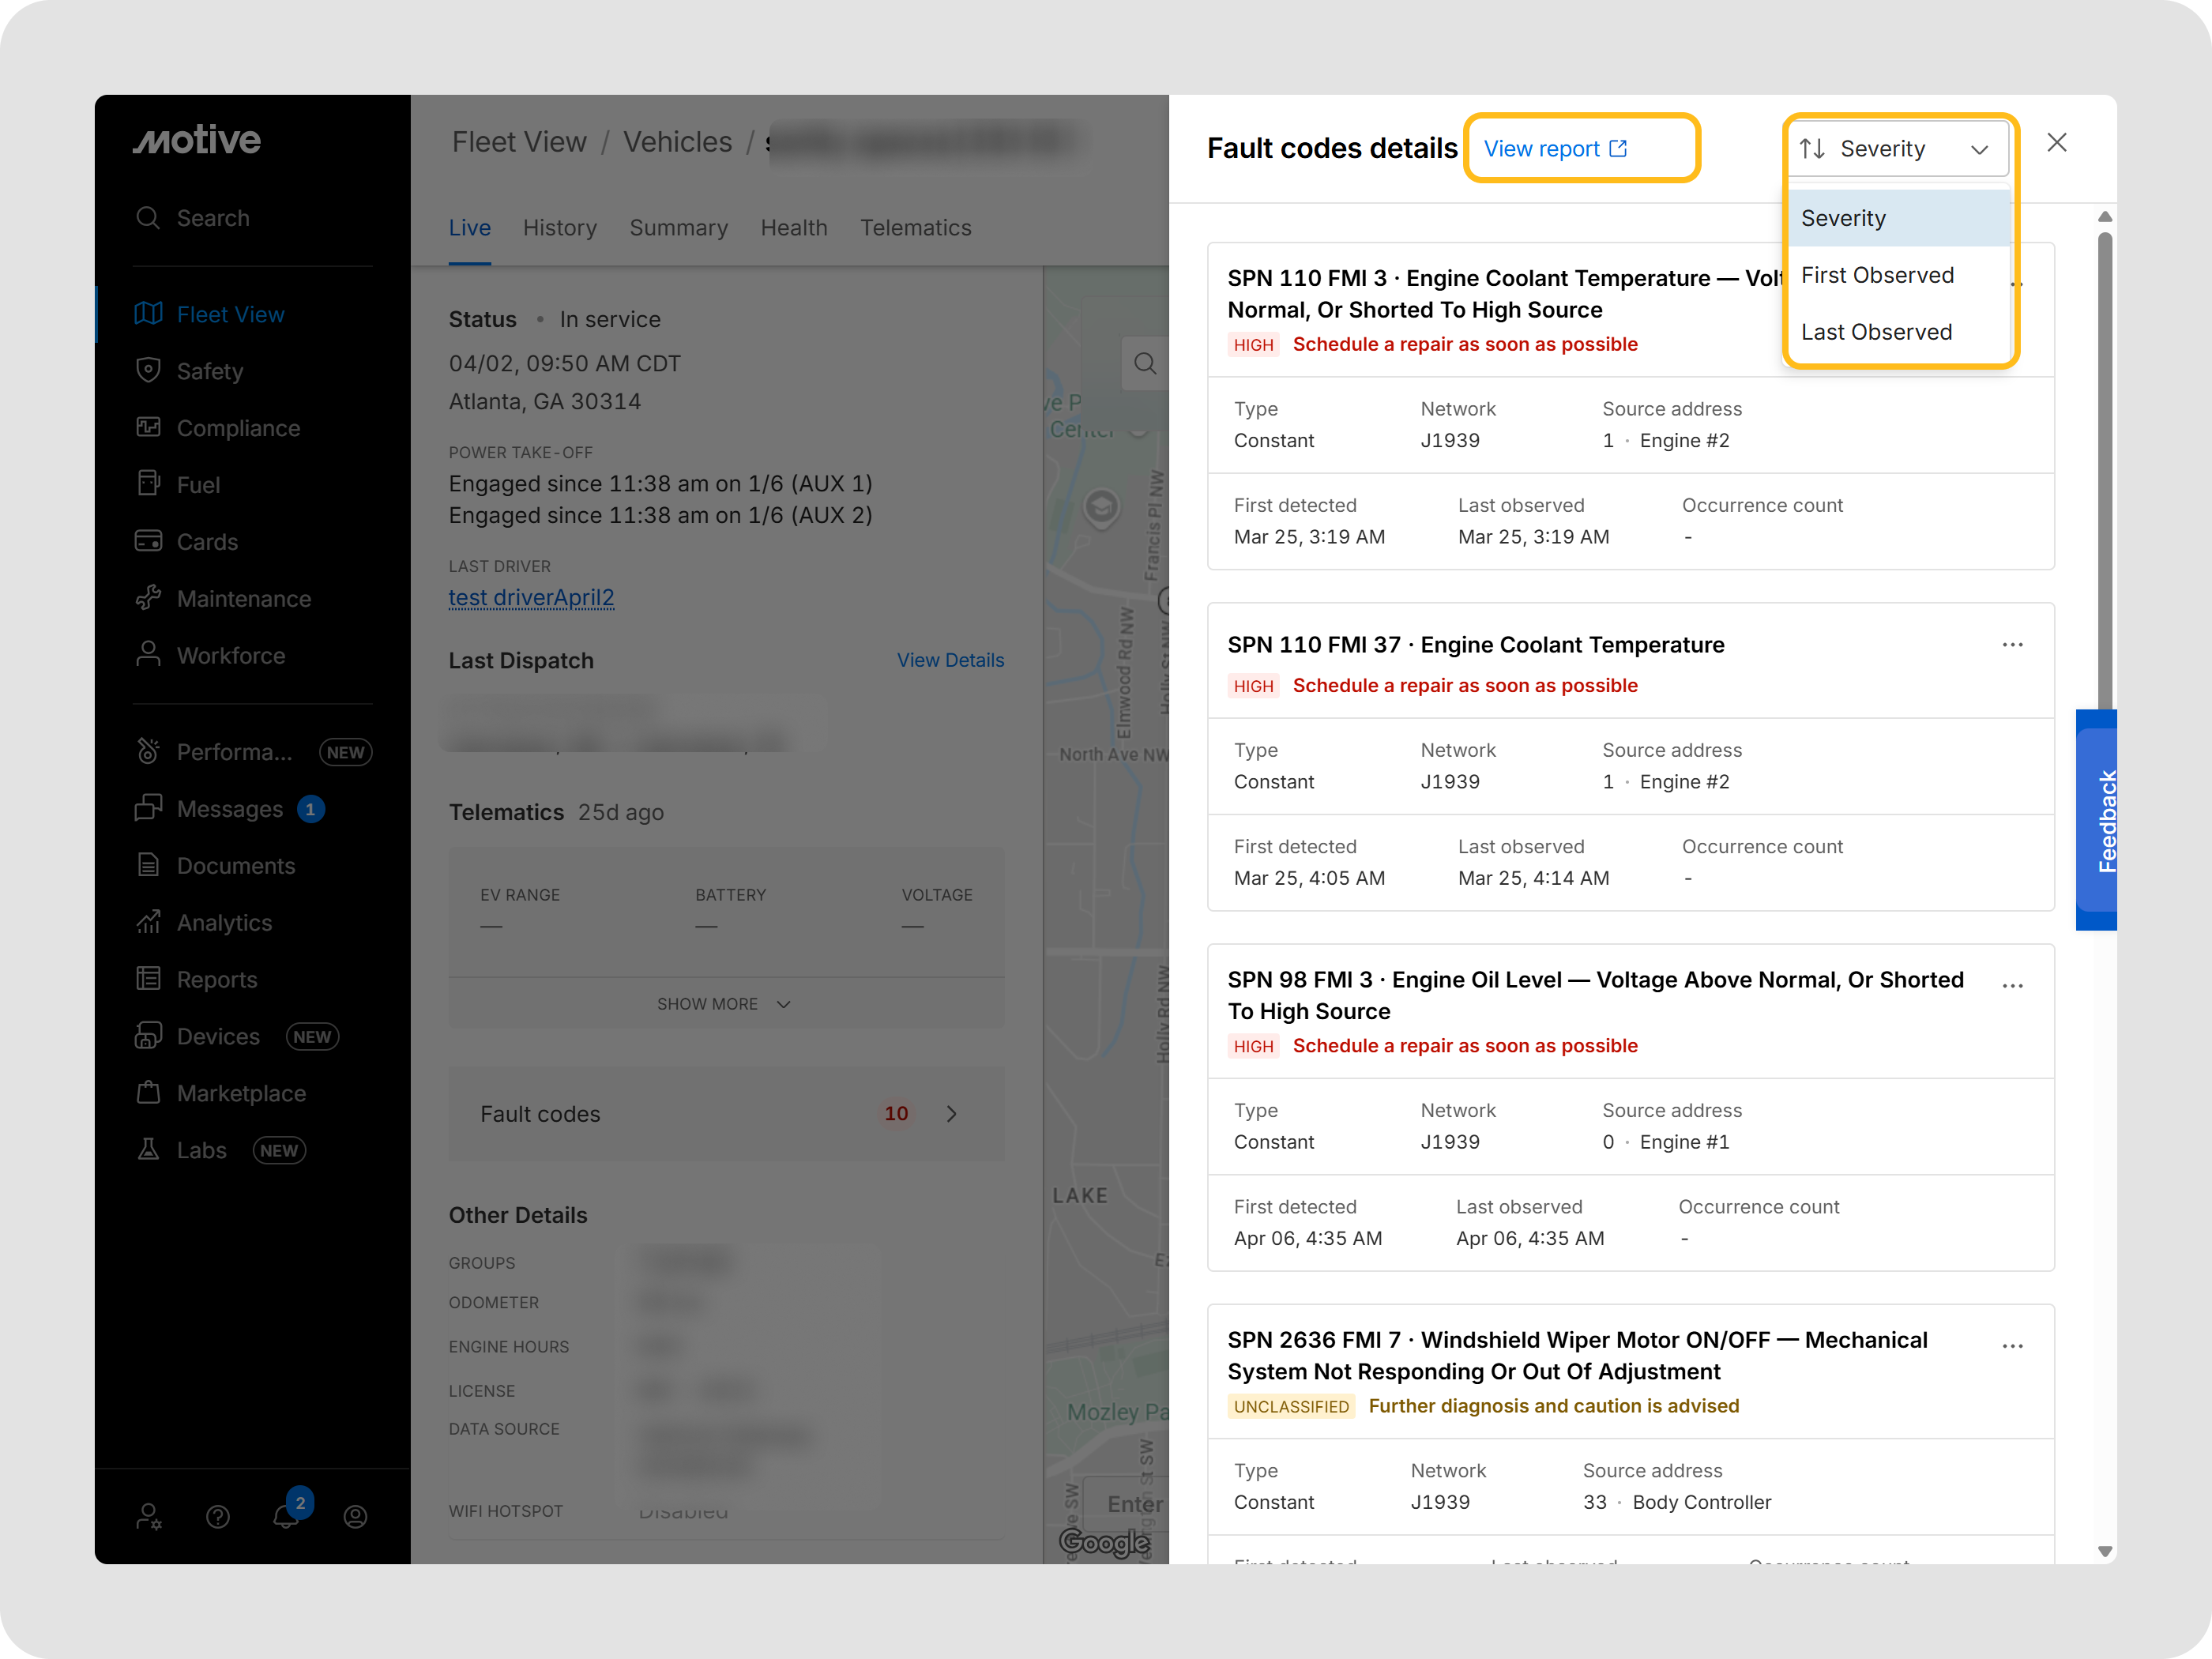
Task: Switch to the Live tab
Action: tap(470, 228)
